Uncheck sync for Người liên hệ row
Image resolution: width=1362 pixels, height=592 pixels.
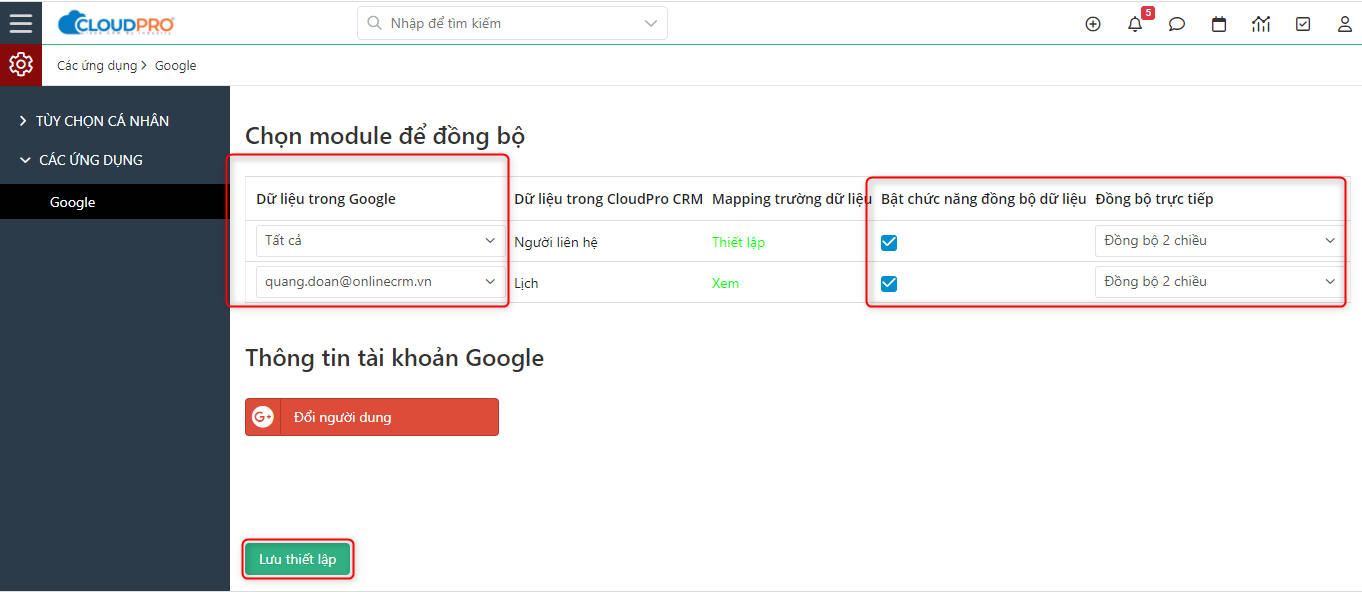point(889,242)
